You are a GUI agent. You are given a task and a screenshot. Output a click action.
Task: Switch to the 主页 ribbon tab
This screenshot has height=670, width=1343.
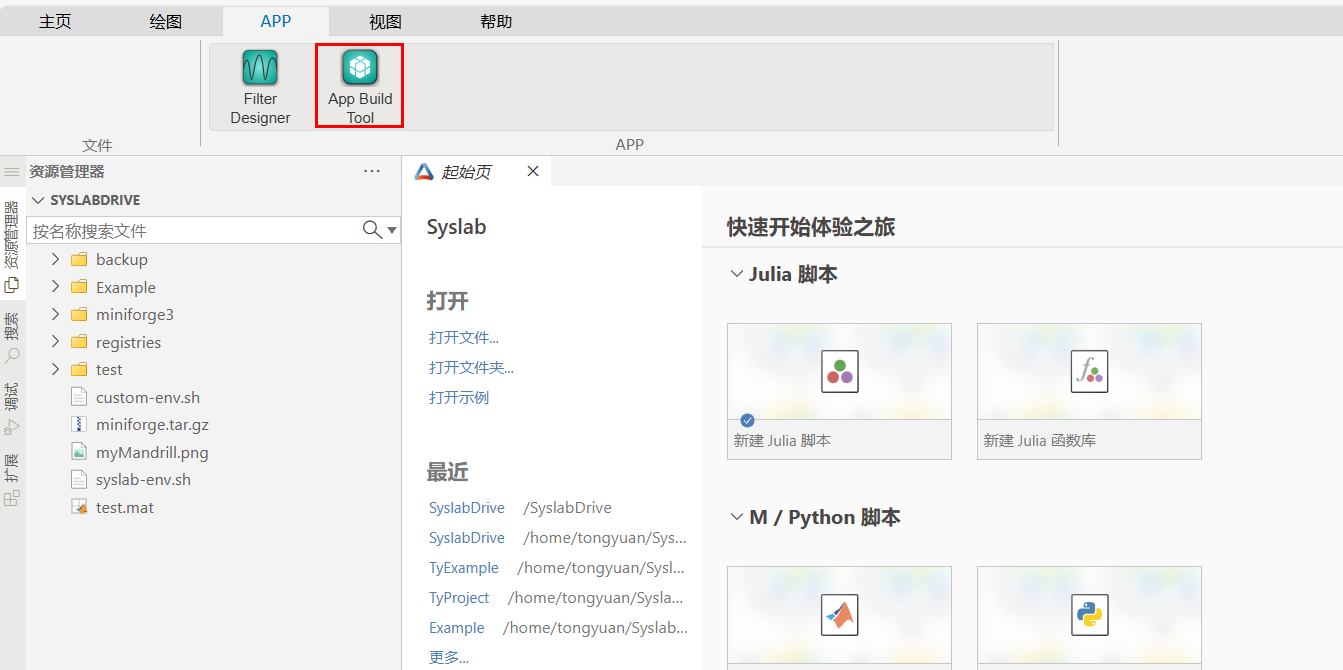(x=55, y=21)
